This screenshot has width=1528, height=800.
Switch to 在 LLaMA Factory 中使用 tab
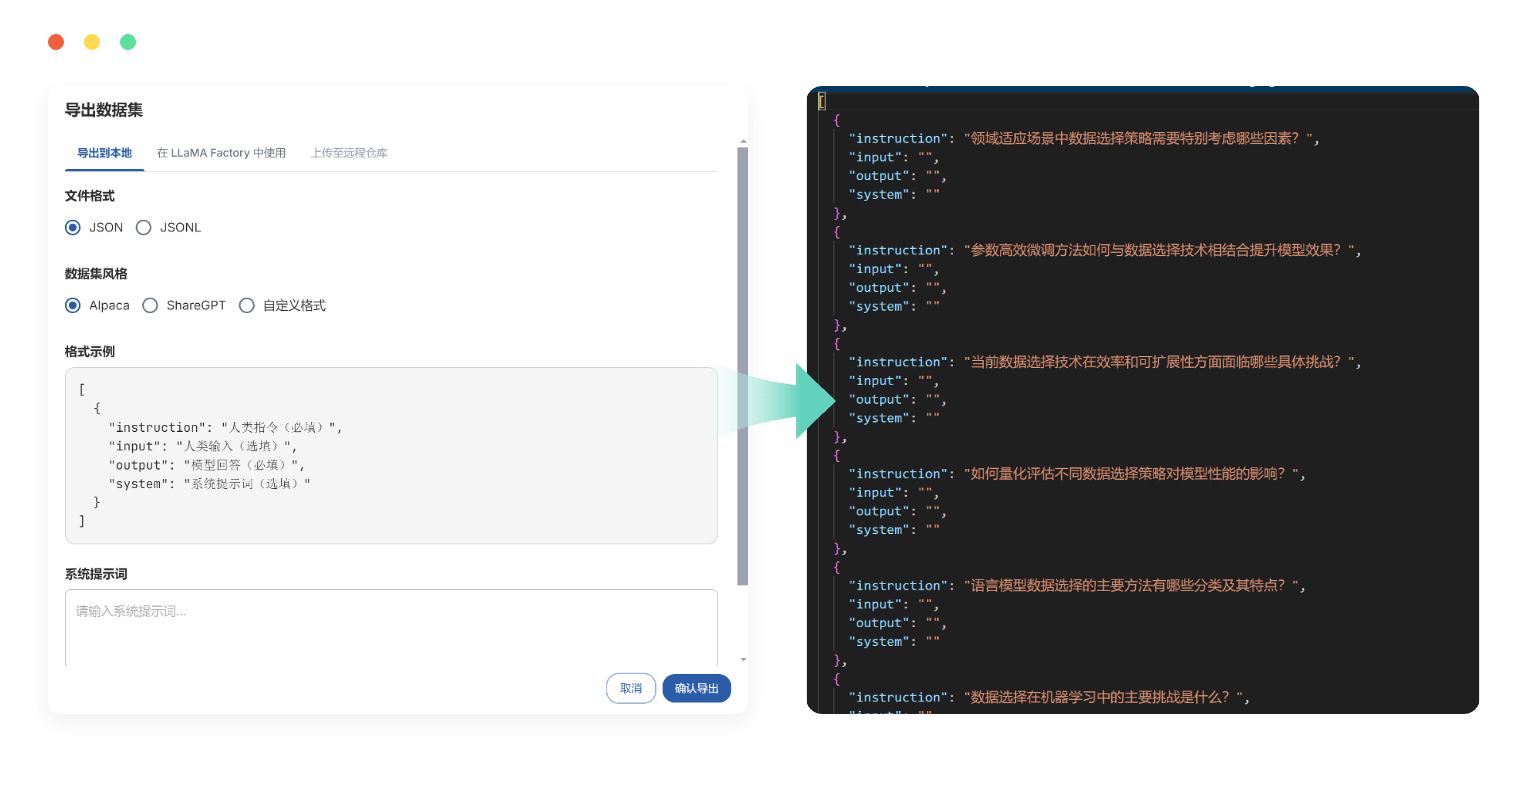coord(221,153)
